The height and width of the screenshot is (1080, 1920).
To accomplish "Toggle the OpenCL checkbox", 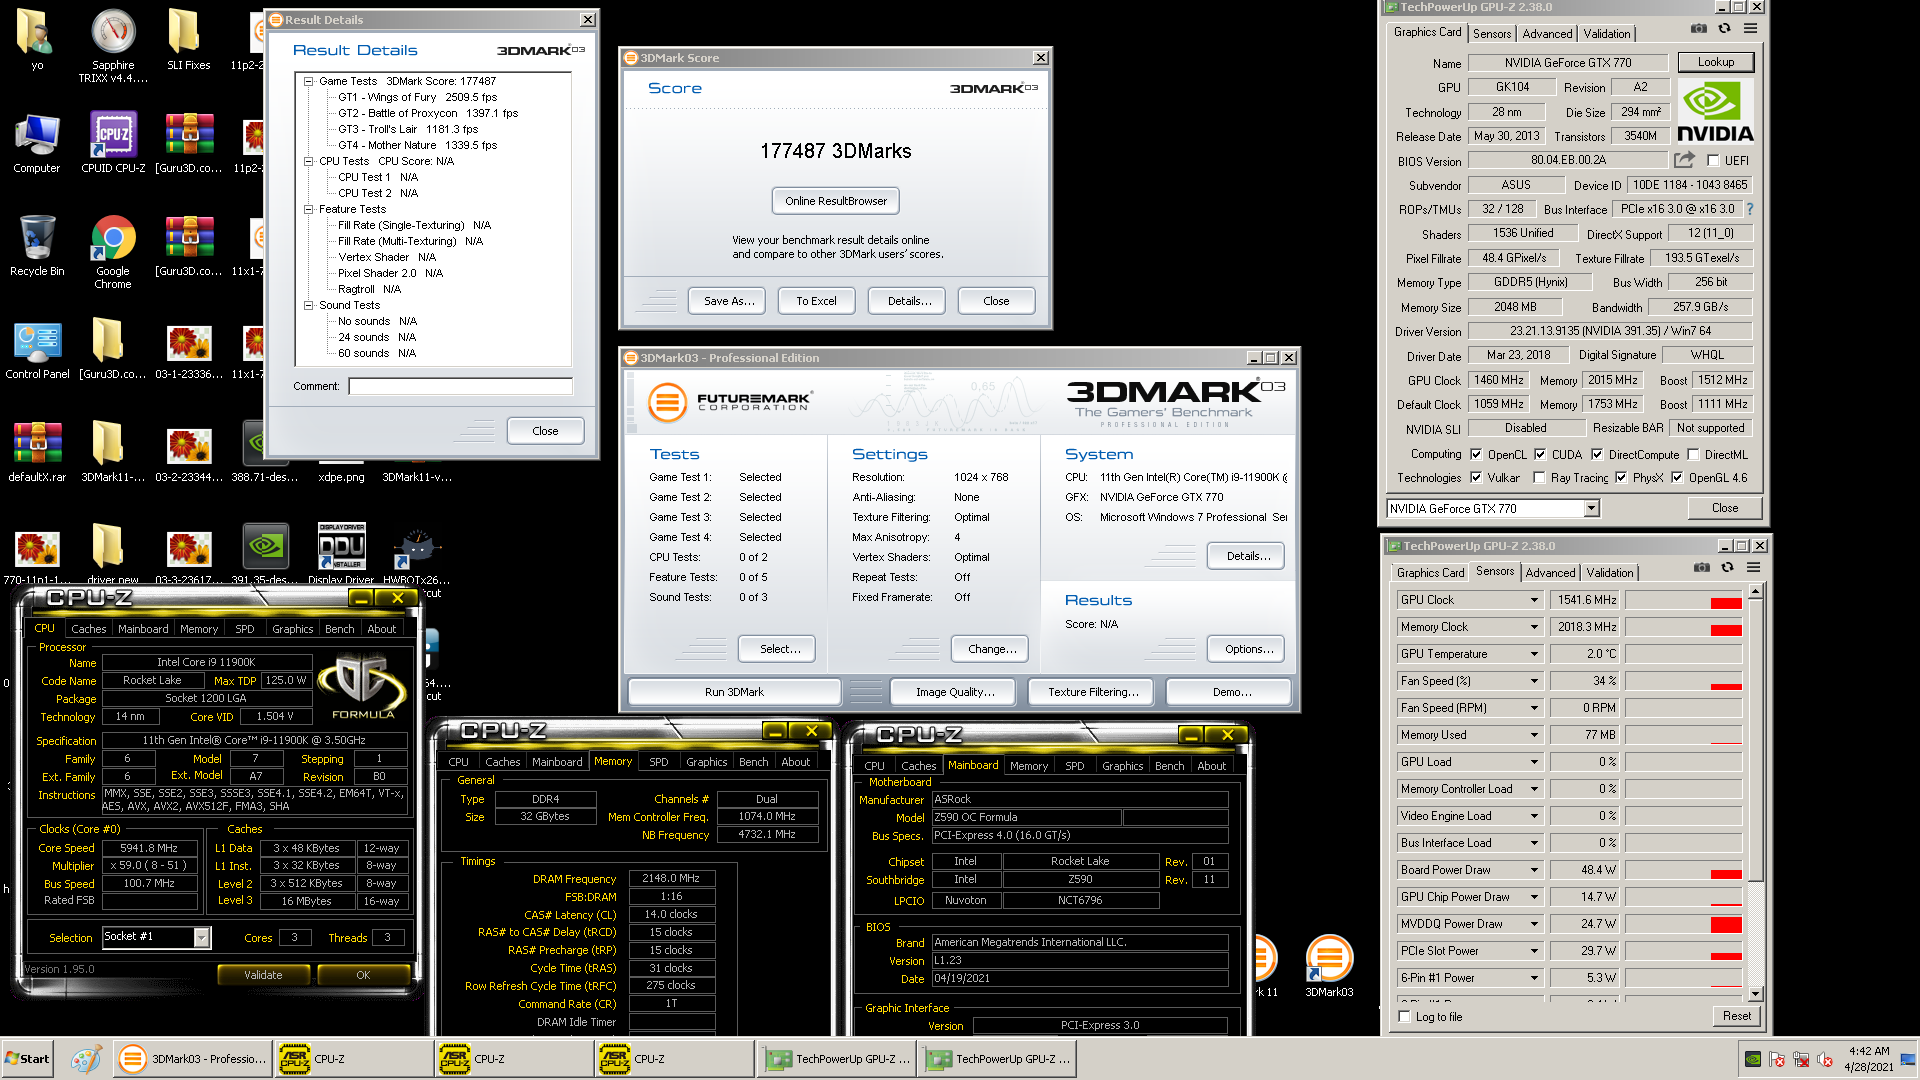I will point(1476,454).
